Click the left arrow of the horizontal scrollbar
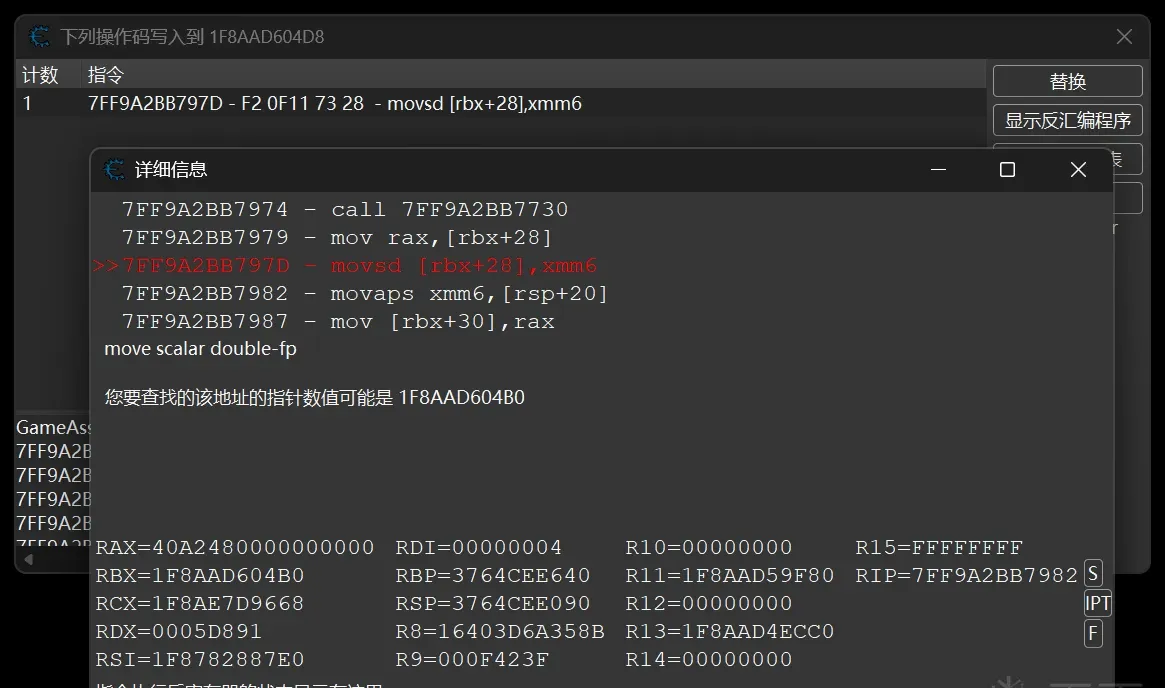 [29, 560]
